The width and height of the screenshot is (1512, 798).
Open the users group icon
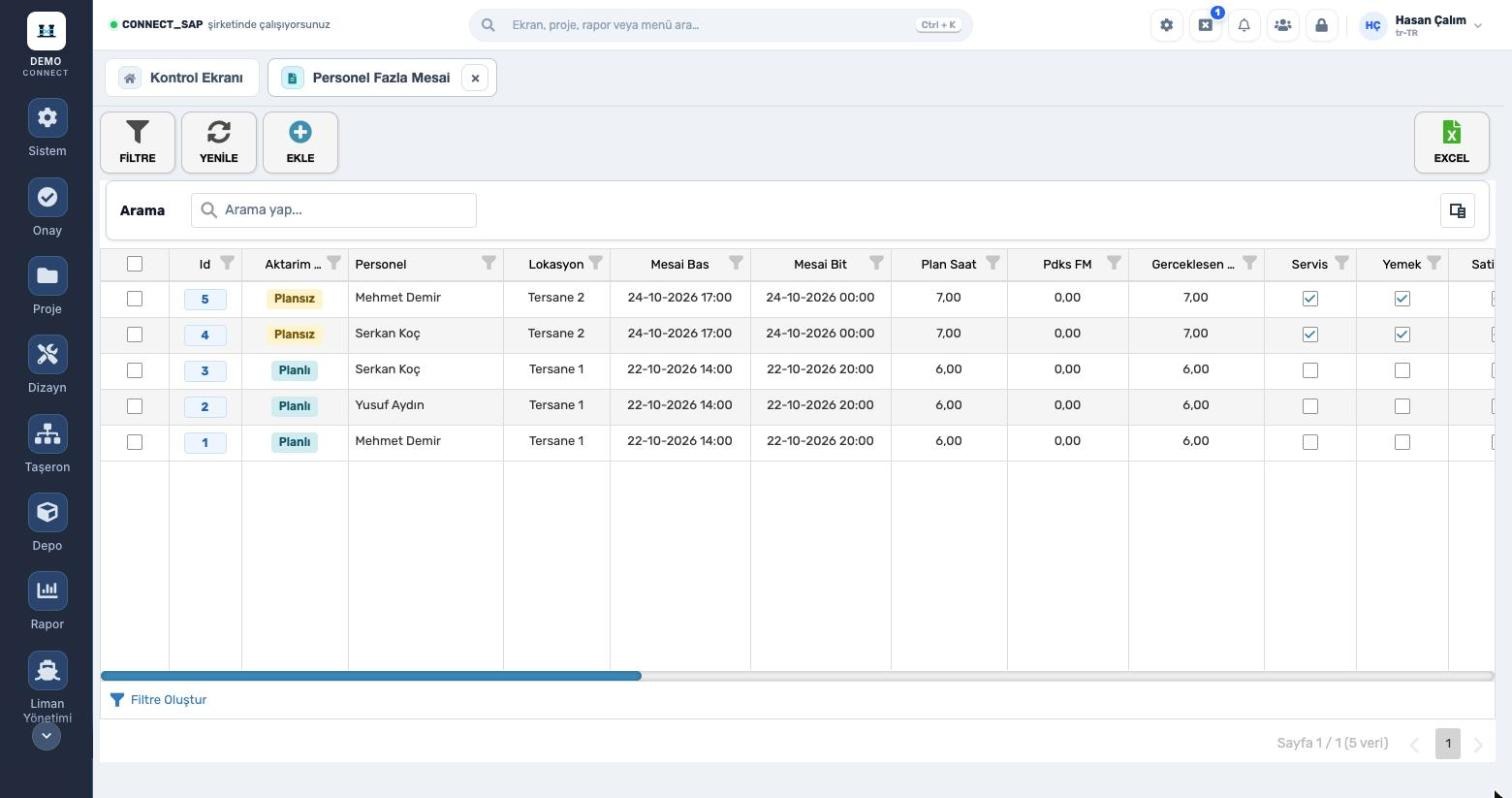click(x=1283, y=25)
